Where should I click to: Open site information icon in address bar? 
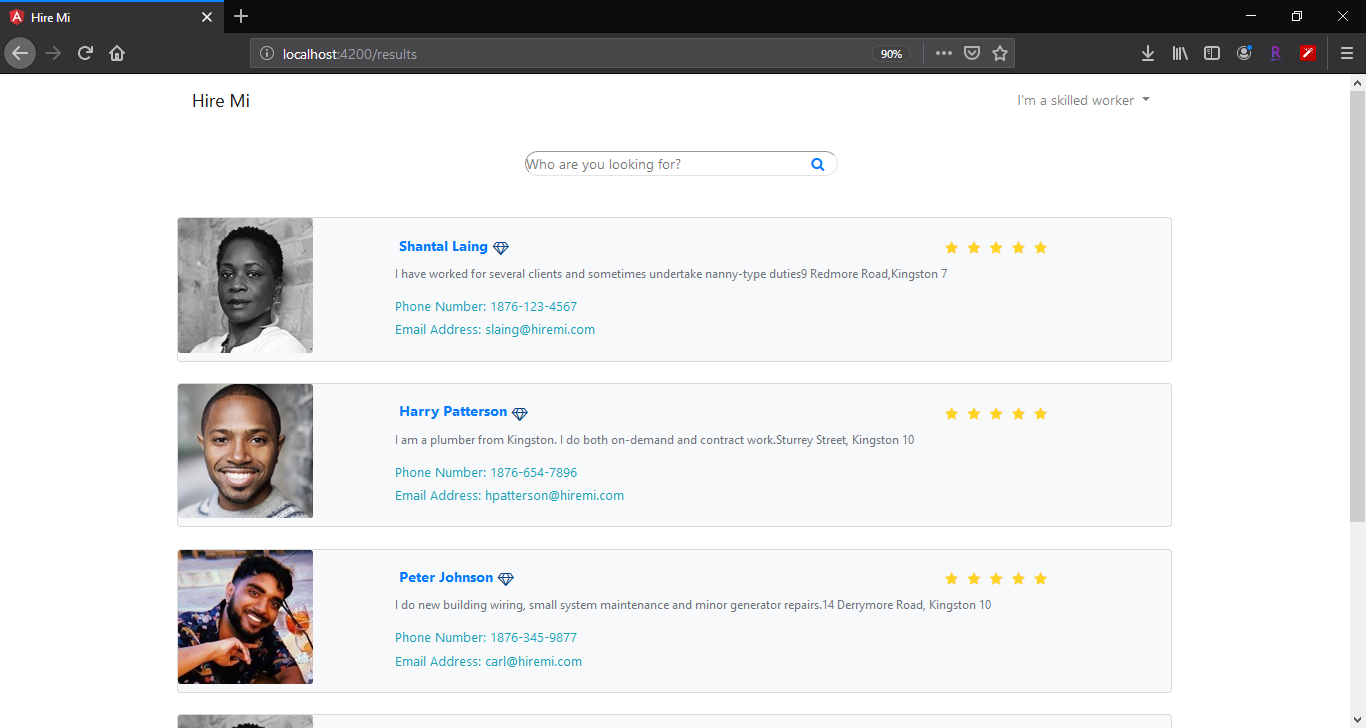[x=267, y=54]
